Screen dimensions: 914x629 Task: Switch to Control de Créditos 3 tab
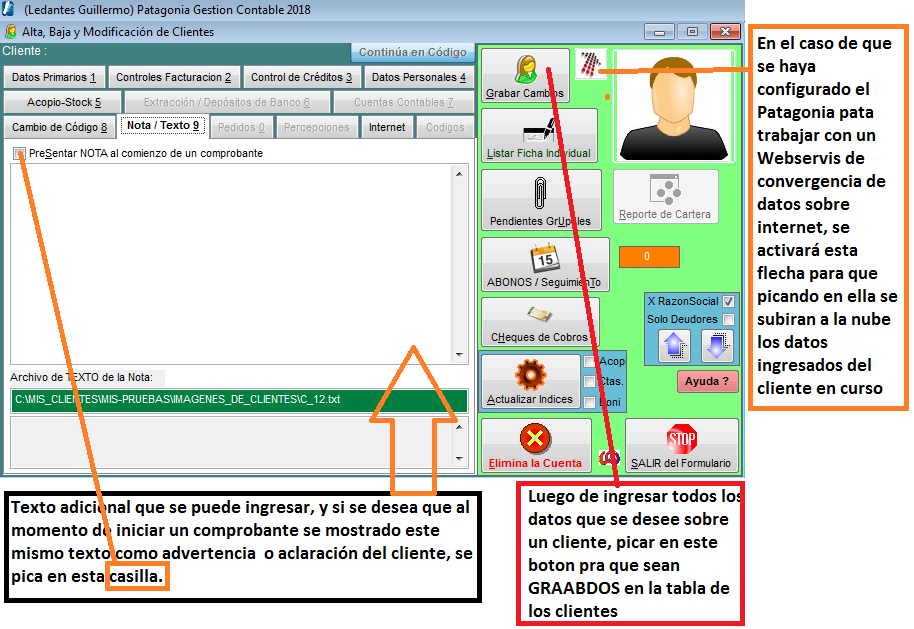pyautogui.click(x=301, y=78)
